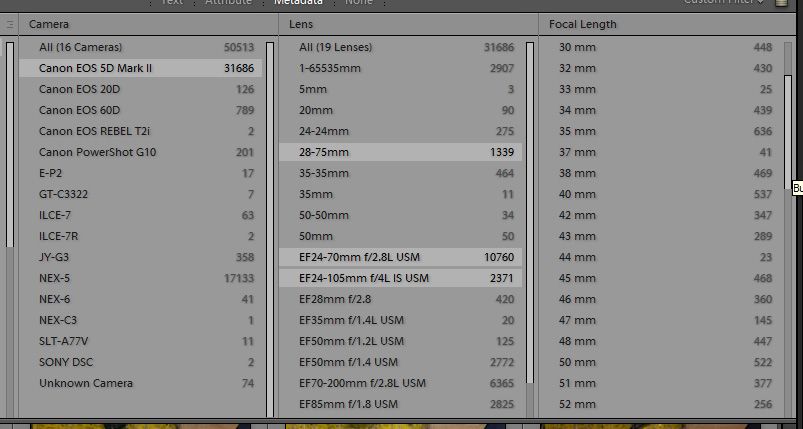Select EF35mm f/1.4L USM lens
The height and width of the screenshot is (429, 803).
click(400, 320)
